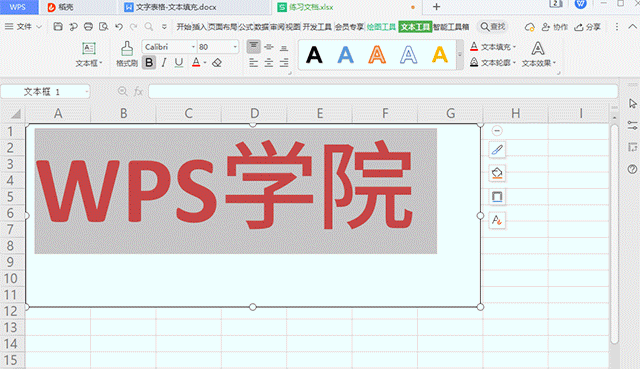Switch to the 绘图工具 ribbon tab
The height and width of the screenshot is (369, 640).
(x=381, y=27)
